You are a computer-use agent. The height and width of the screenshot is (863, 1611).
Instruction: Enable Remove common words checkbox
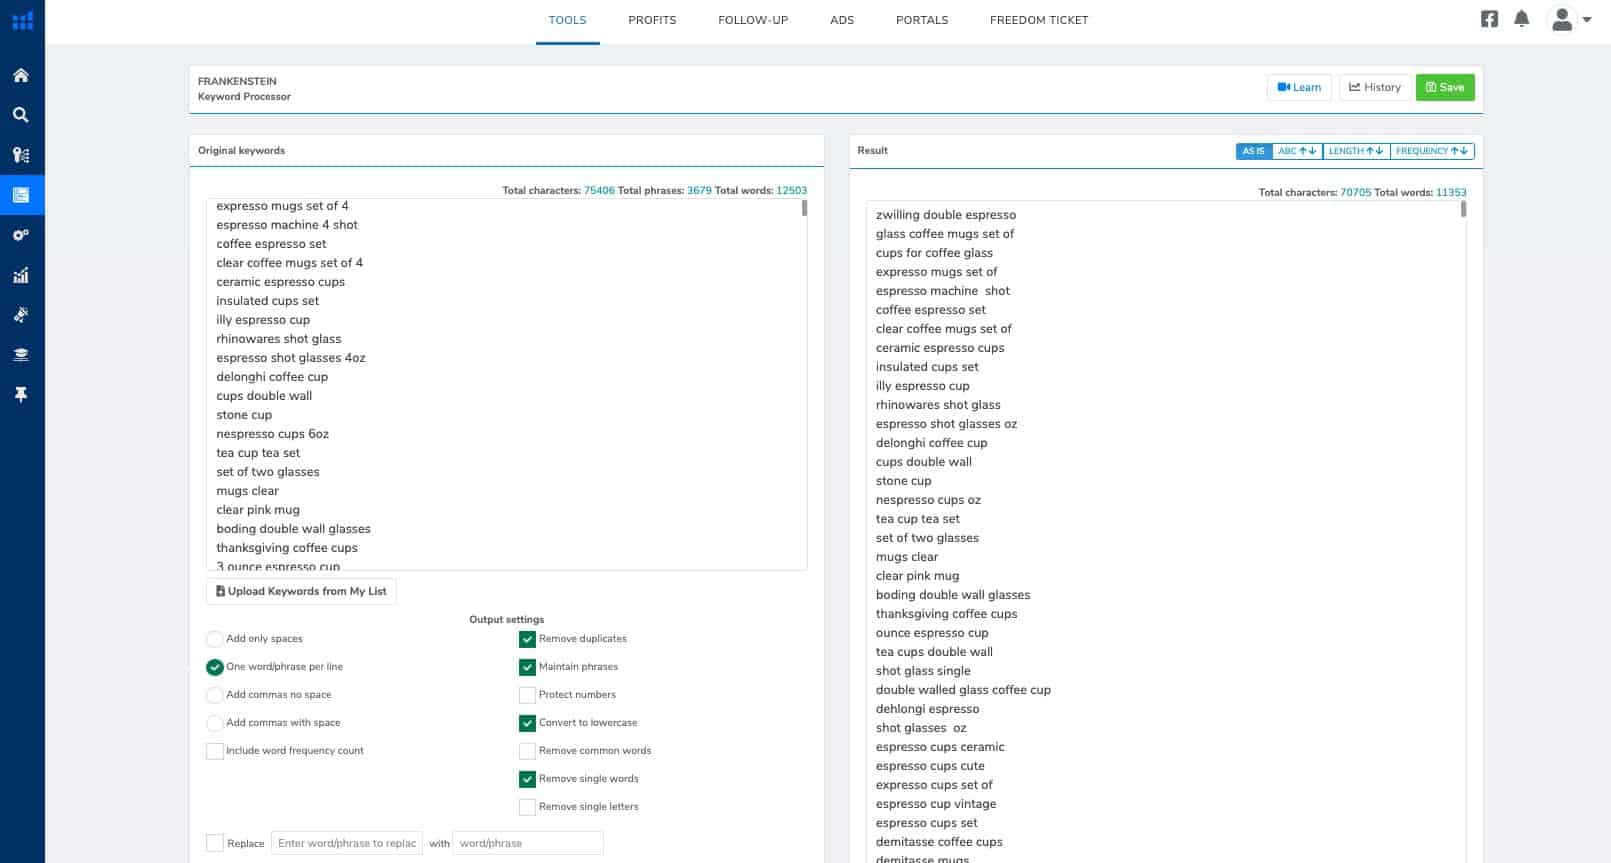click(527, 751)
